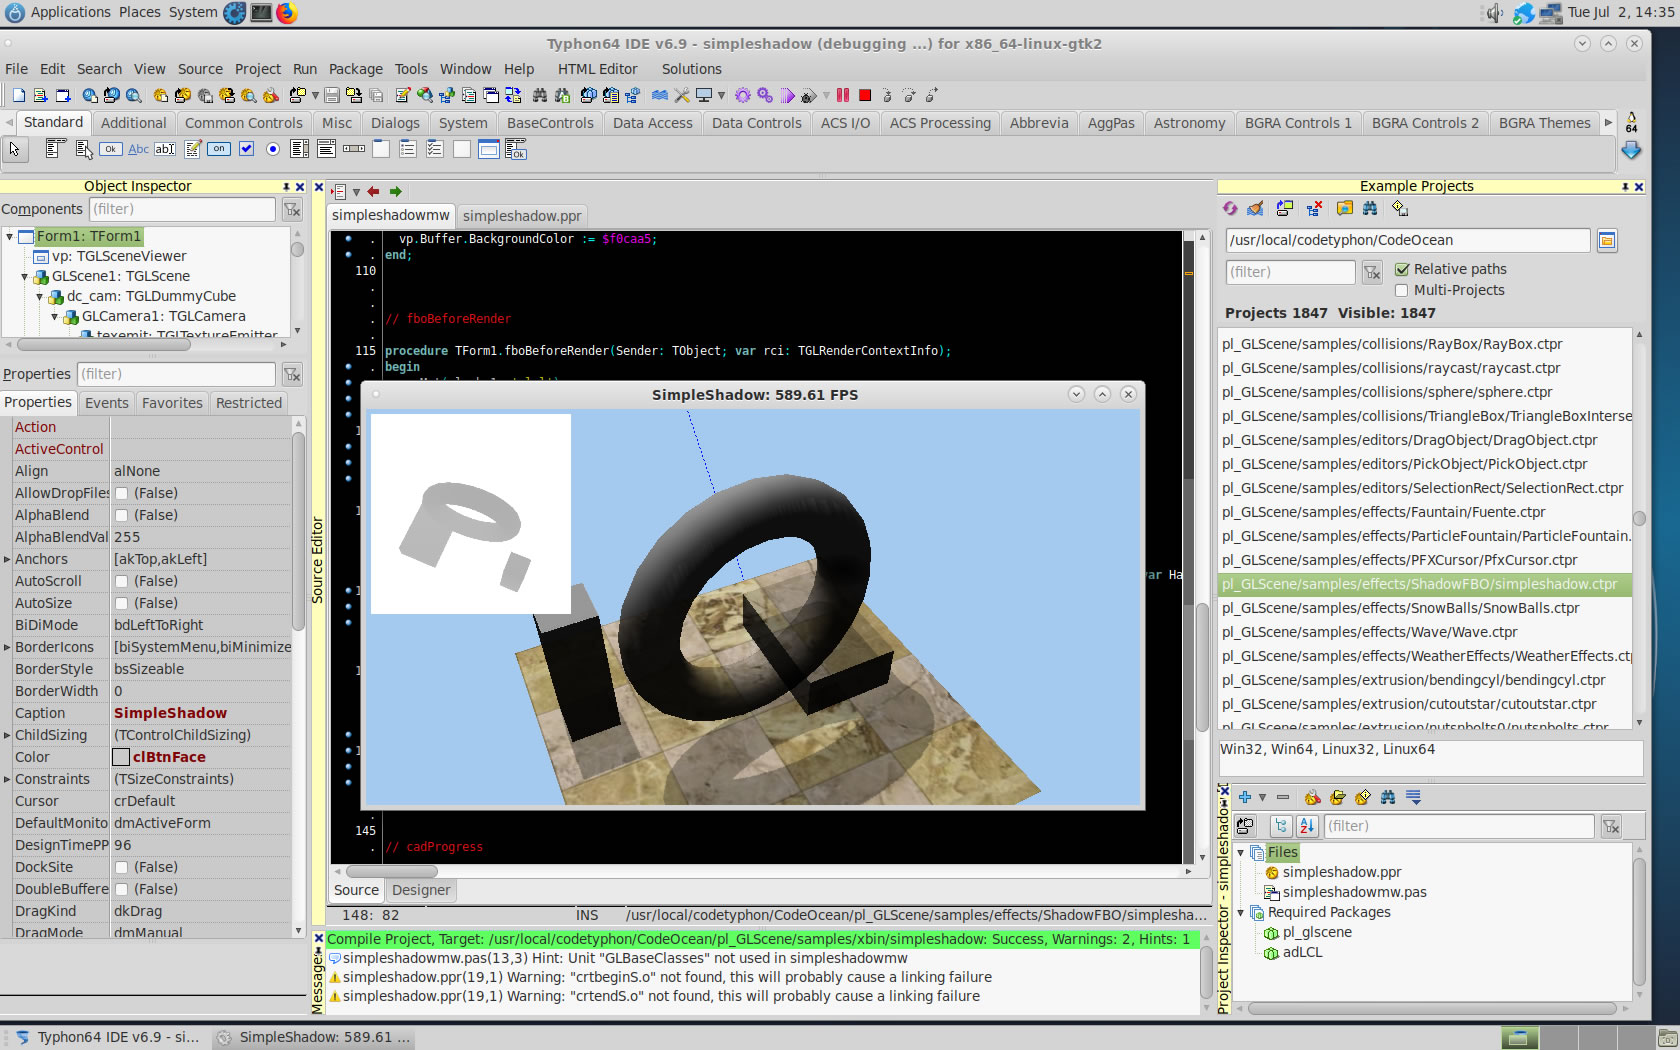Screen dimensions: 1680x1050
Task: Collapse the dc_cam: TGLDummyCube node
Action: 40,297
